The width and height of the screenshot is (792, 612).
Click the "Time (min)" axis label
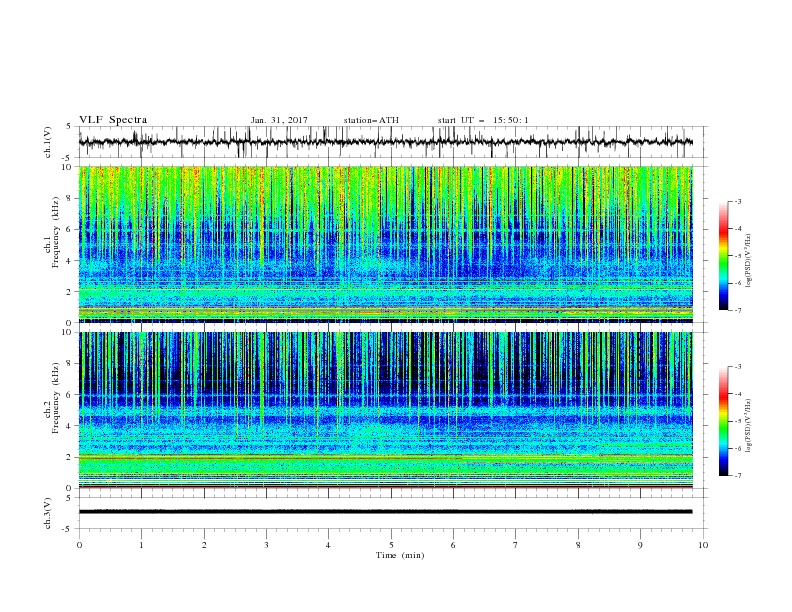[400, 555]
